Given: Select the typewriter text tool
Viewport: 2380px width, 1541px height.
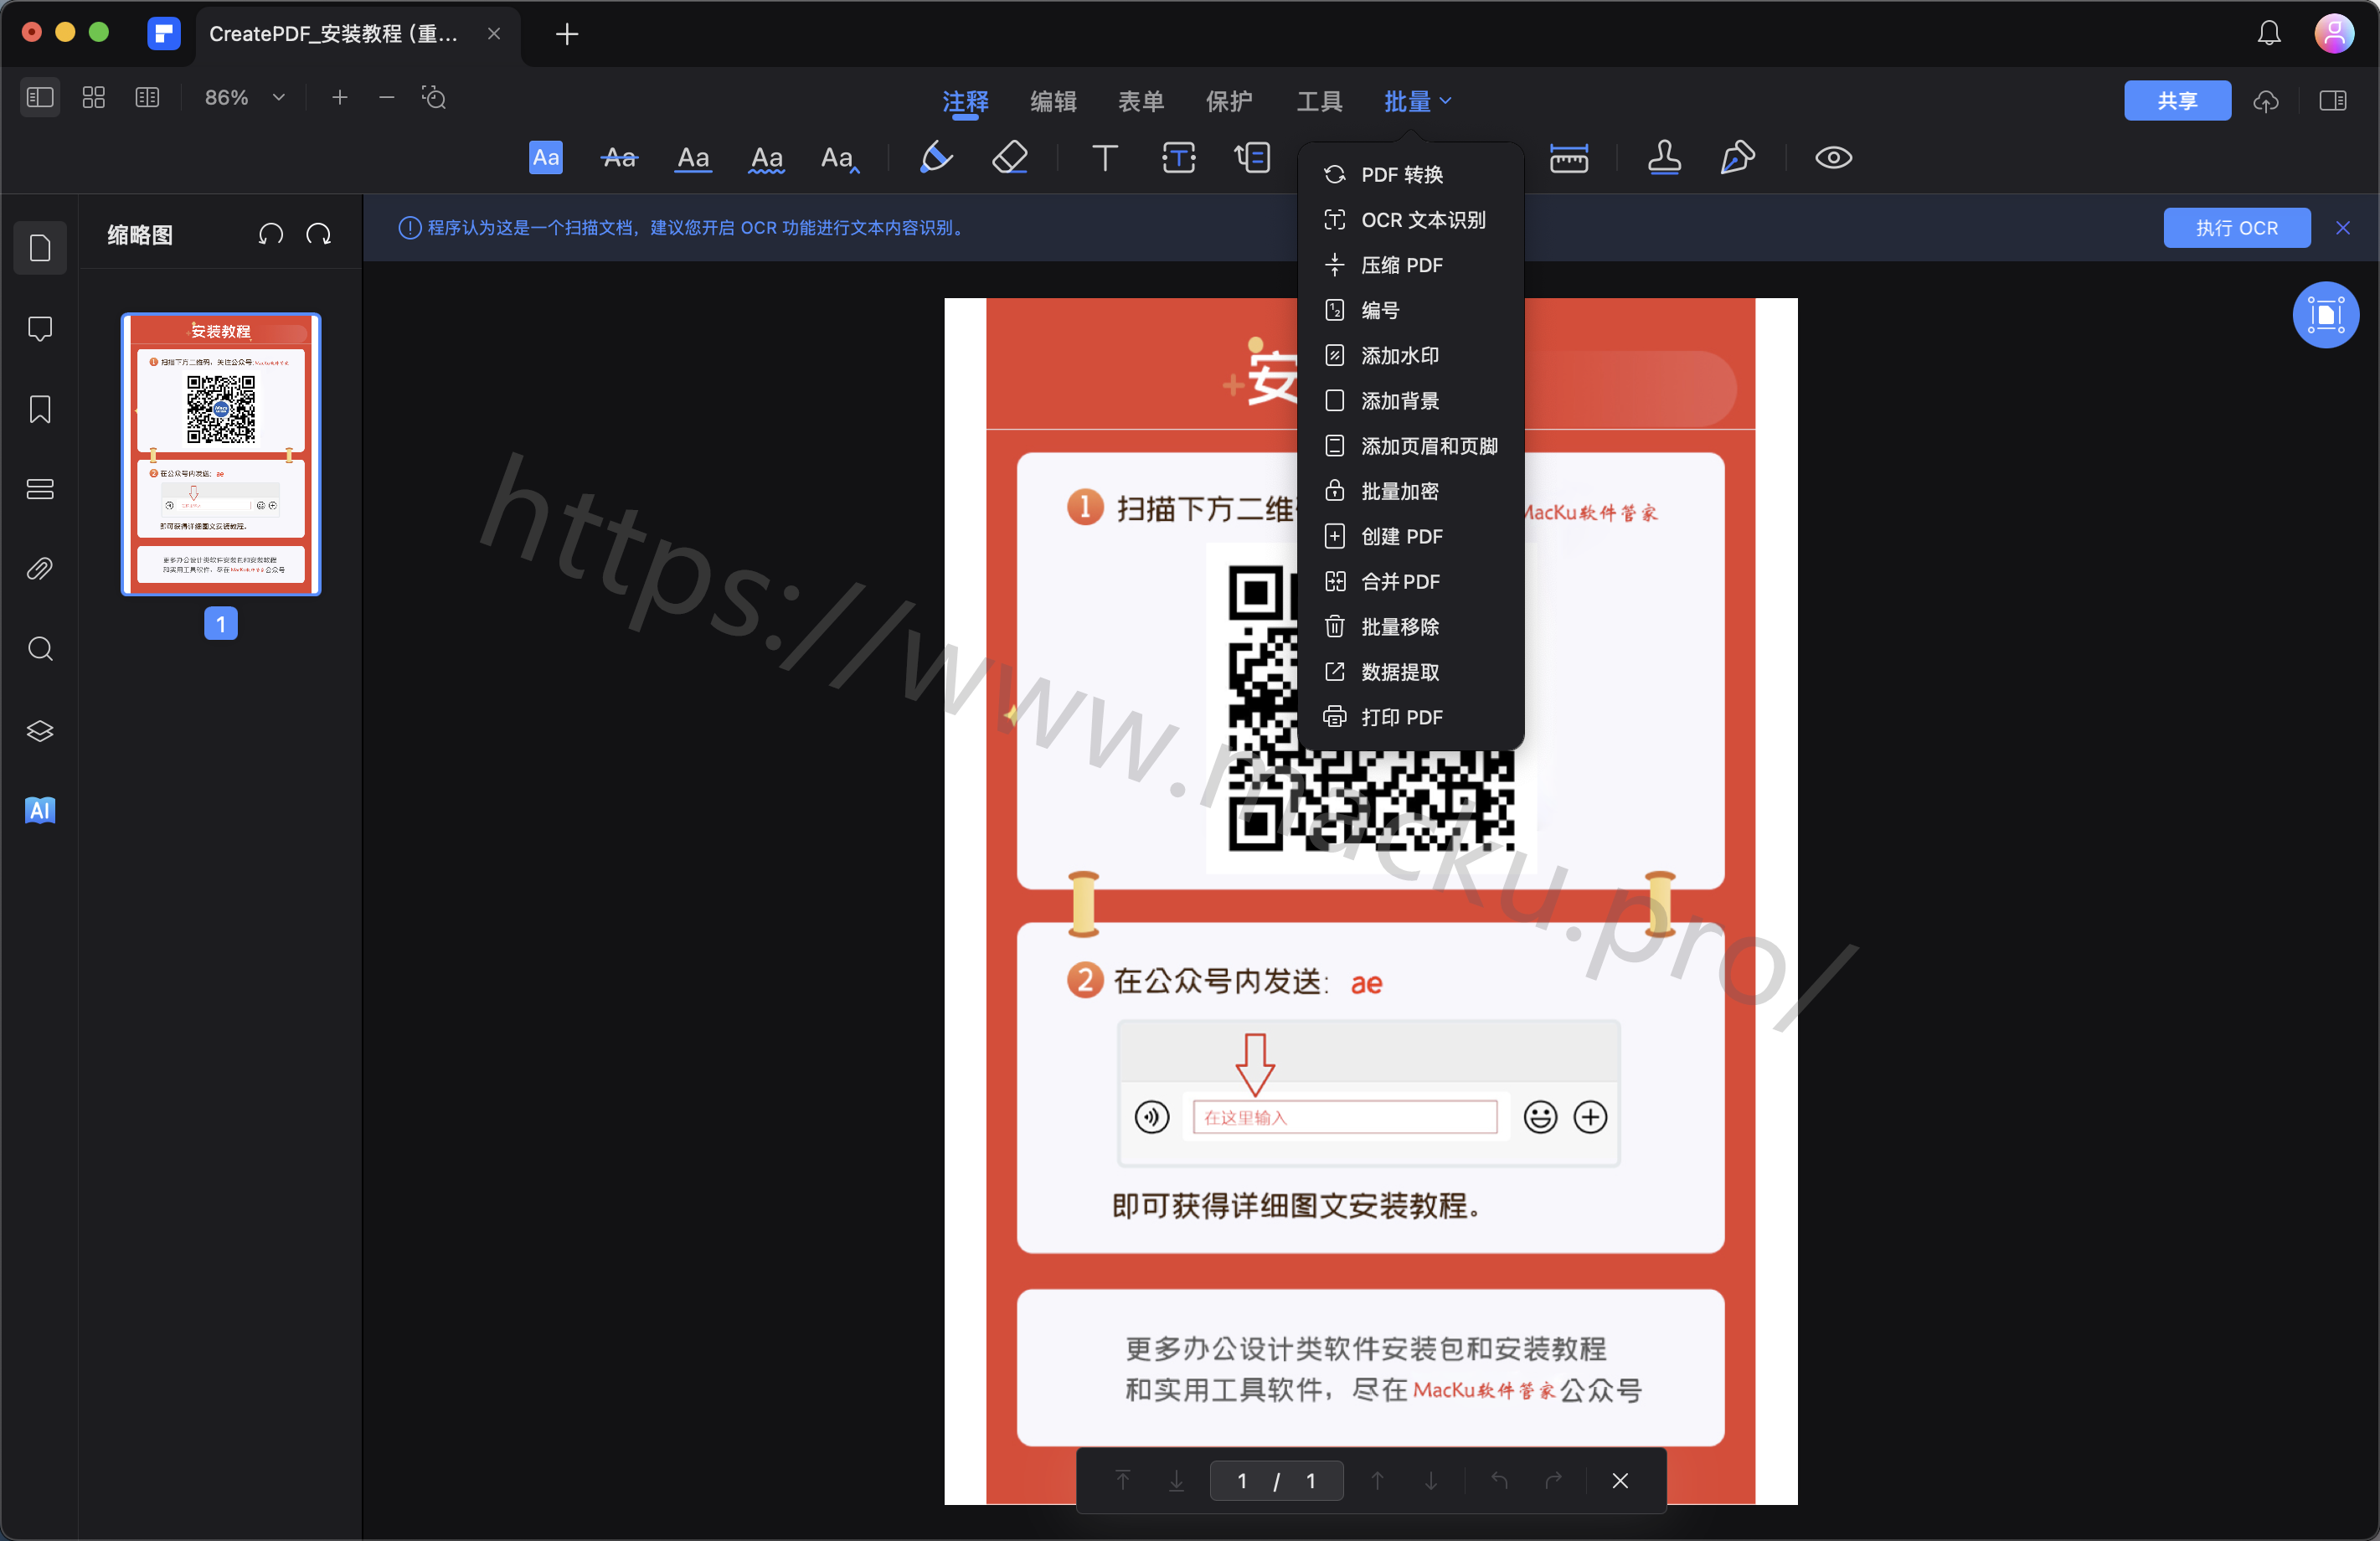Looking at the screenshot, I should (x=1105, y=158).
